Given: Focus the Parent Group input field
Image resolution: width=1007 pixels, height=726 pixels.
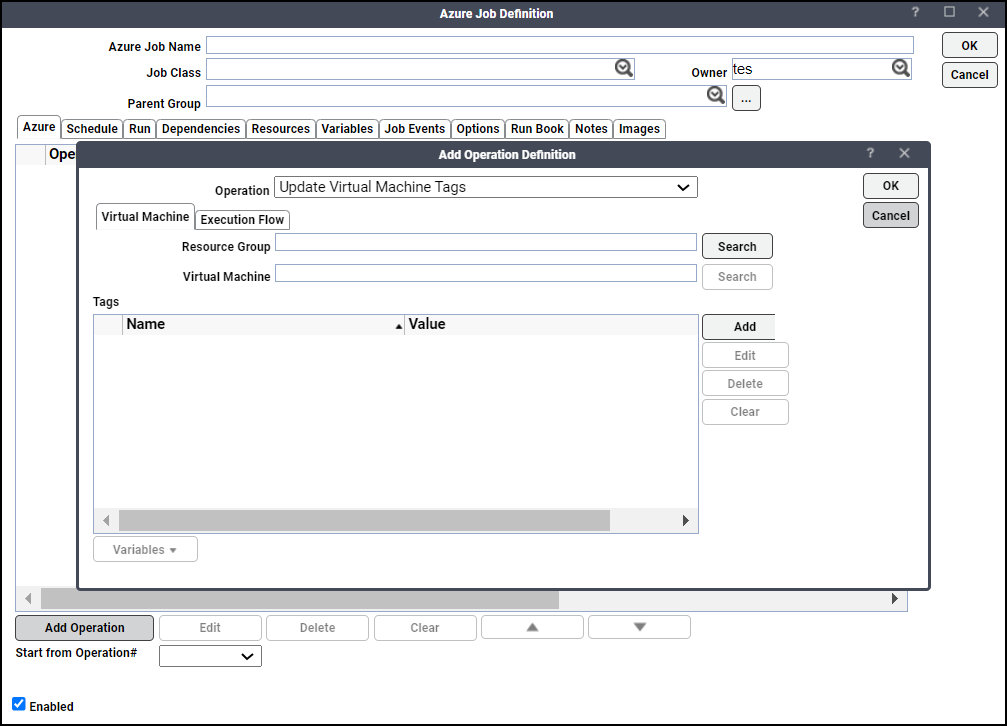Looking at the screenshot, I should coord(466,96).
